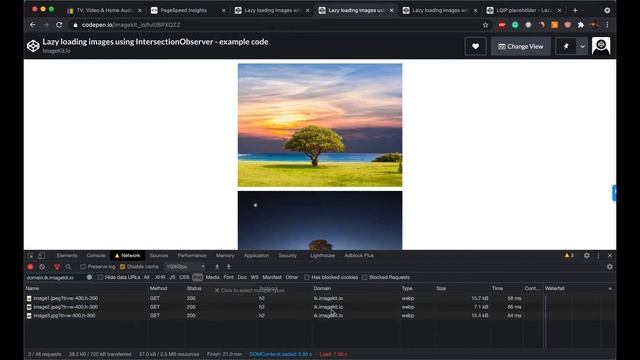Stop recording the network log
This screenshot has height=360, width=640.
click(x=30, y=267)
